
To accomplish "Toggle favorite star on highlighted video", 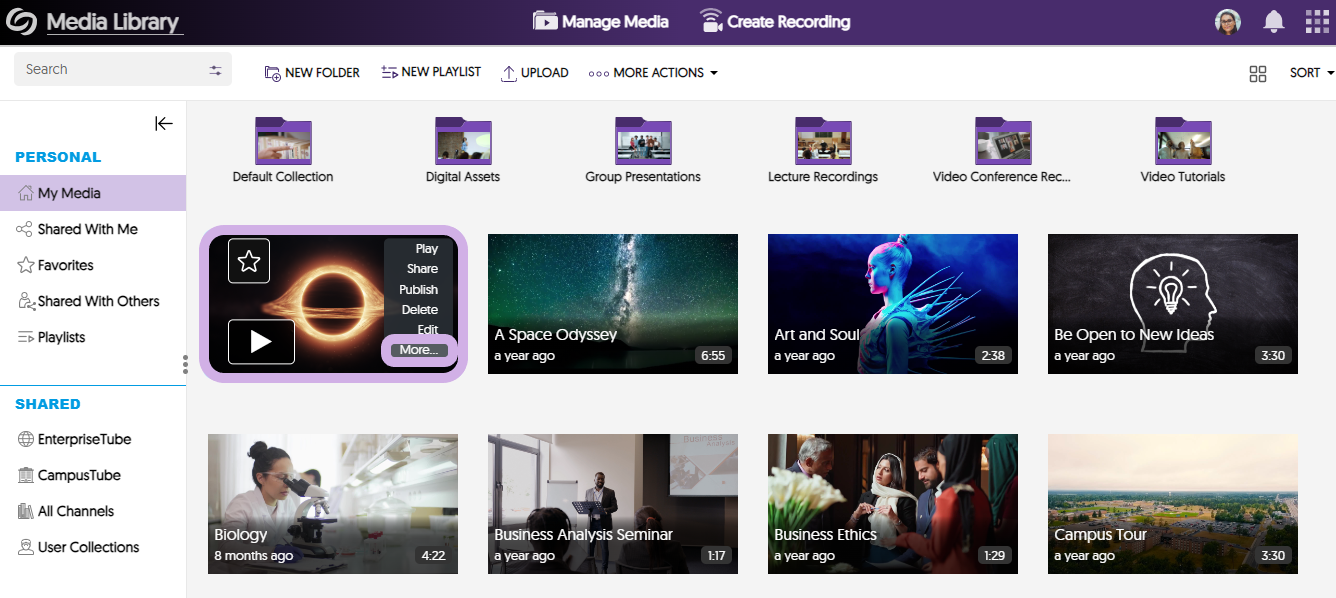I will coord(249,261).
